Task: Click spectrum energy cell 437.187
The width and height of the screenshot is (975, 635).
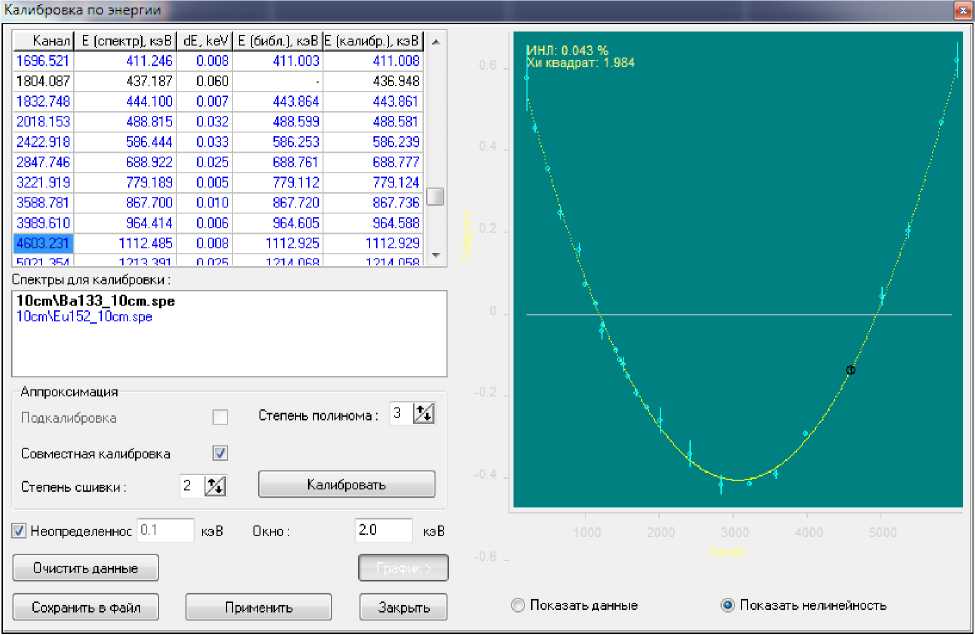Action: coord(126,81)
